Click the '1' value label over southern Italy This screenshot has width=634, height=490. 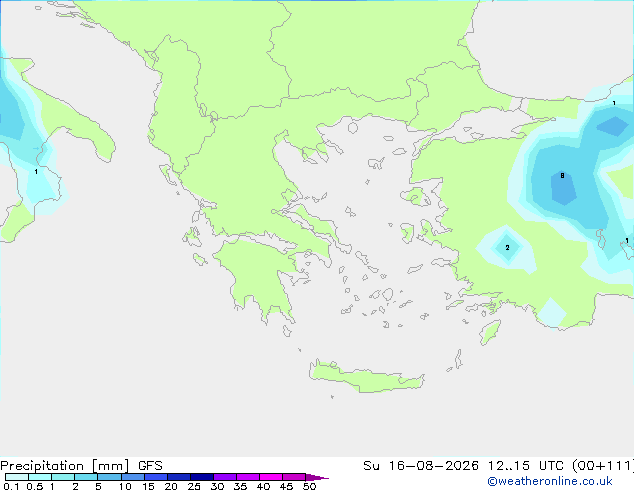[x=36, y=172]
